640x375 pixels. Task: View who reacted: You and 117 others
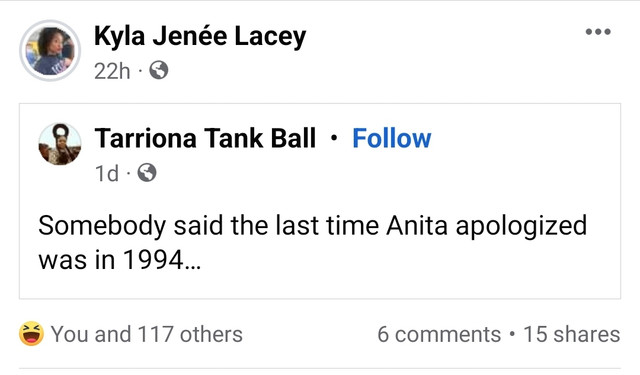tap(147, 334)
